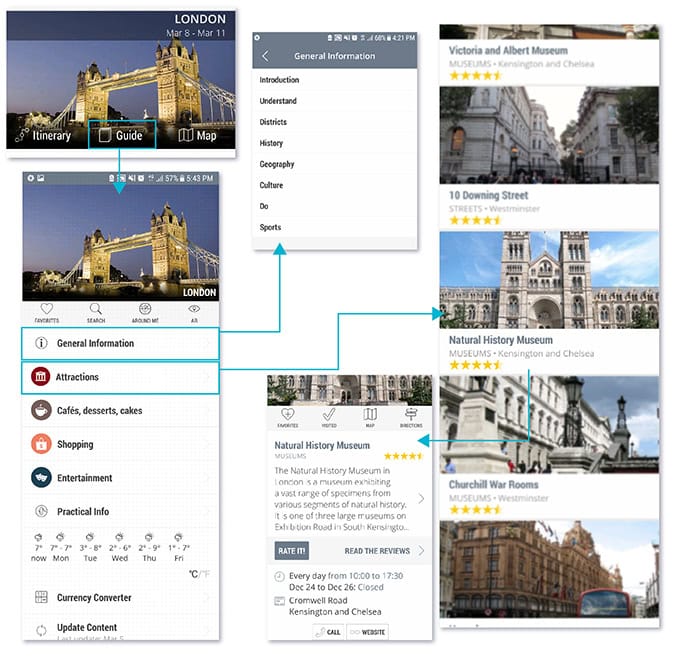Open the Shopping category
Viewport: 700px width, 657px height.
pyautogui.click(x=121, y=444)
